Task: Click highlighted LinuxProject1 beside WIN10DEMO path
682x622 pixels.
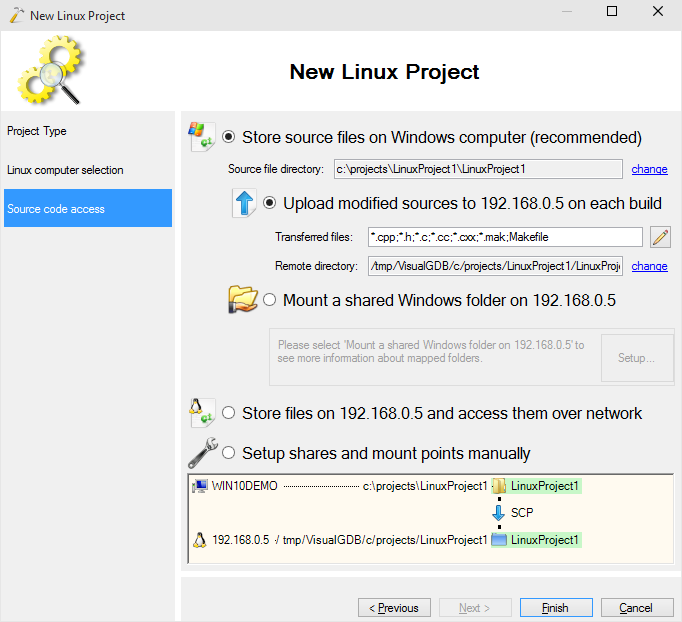Action: coord(545,486)
